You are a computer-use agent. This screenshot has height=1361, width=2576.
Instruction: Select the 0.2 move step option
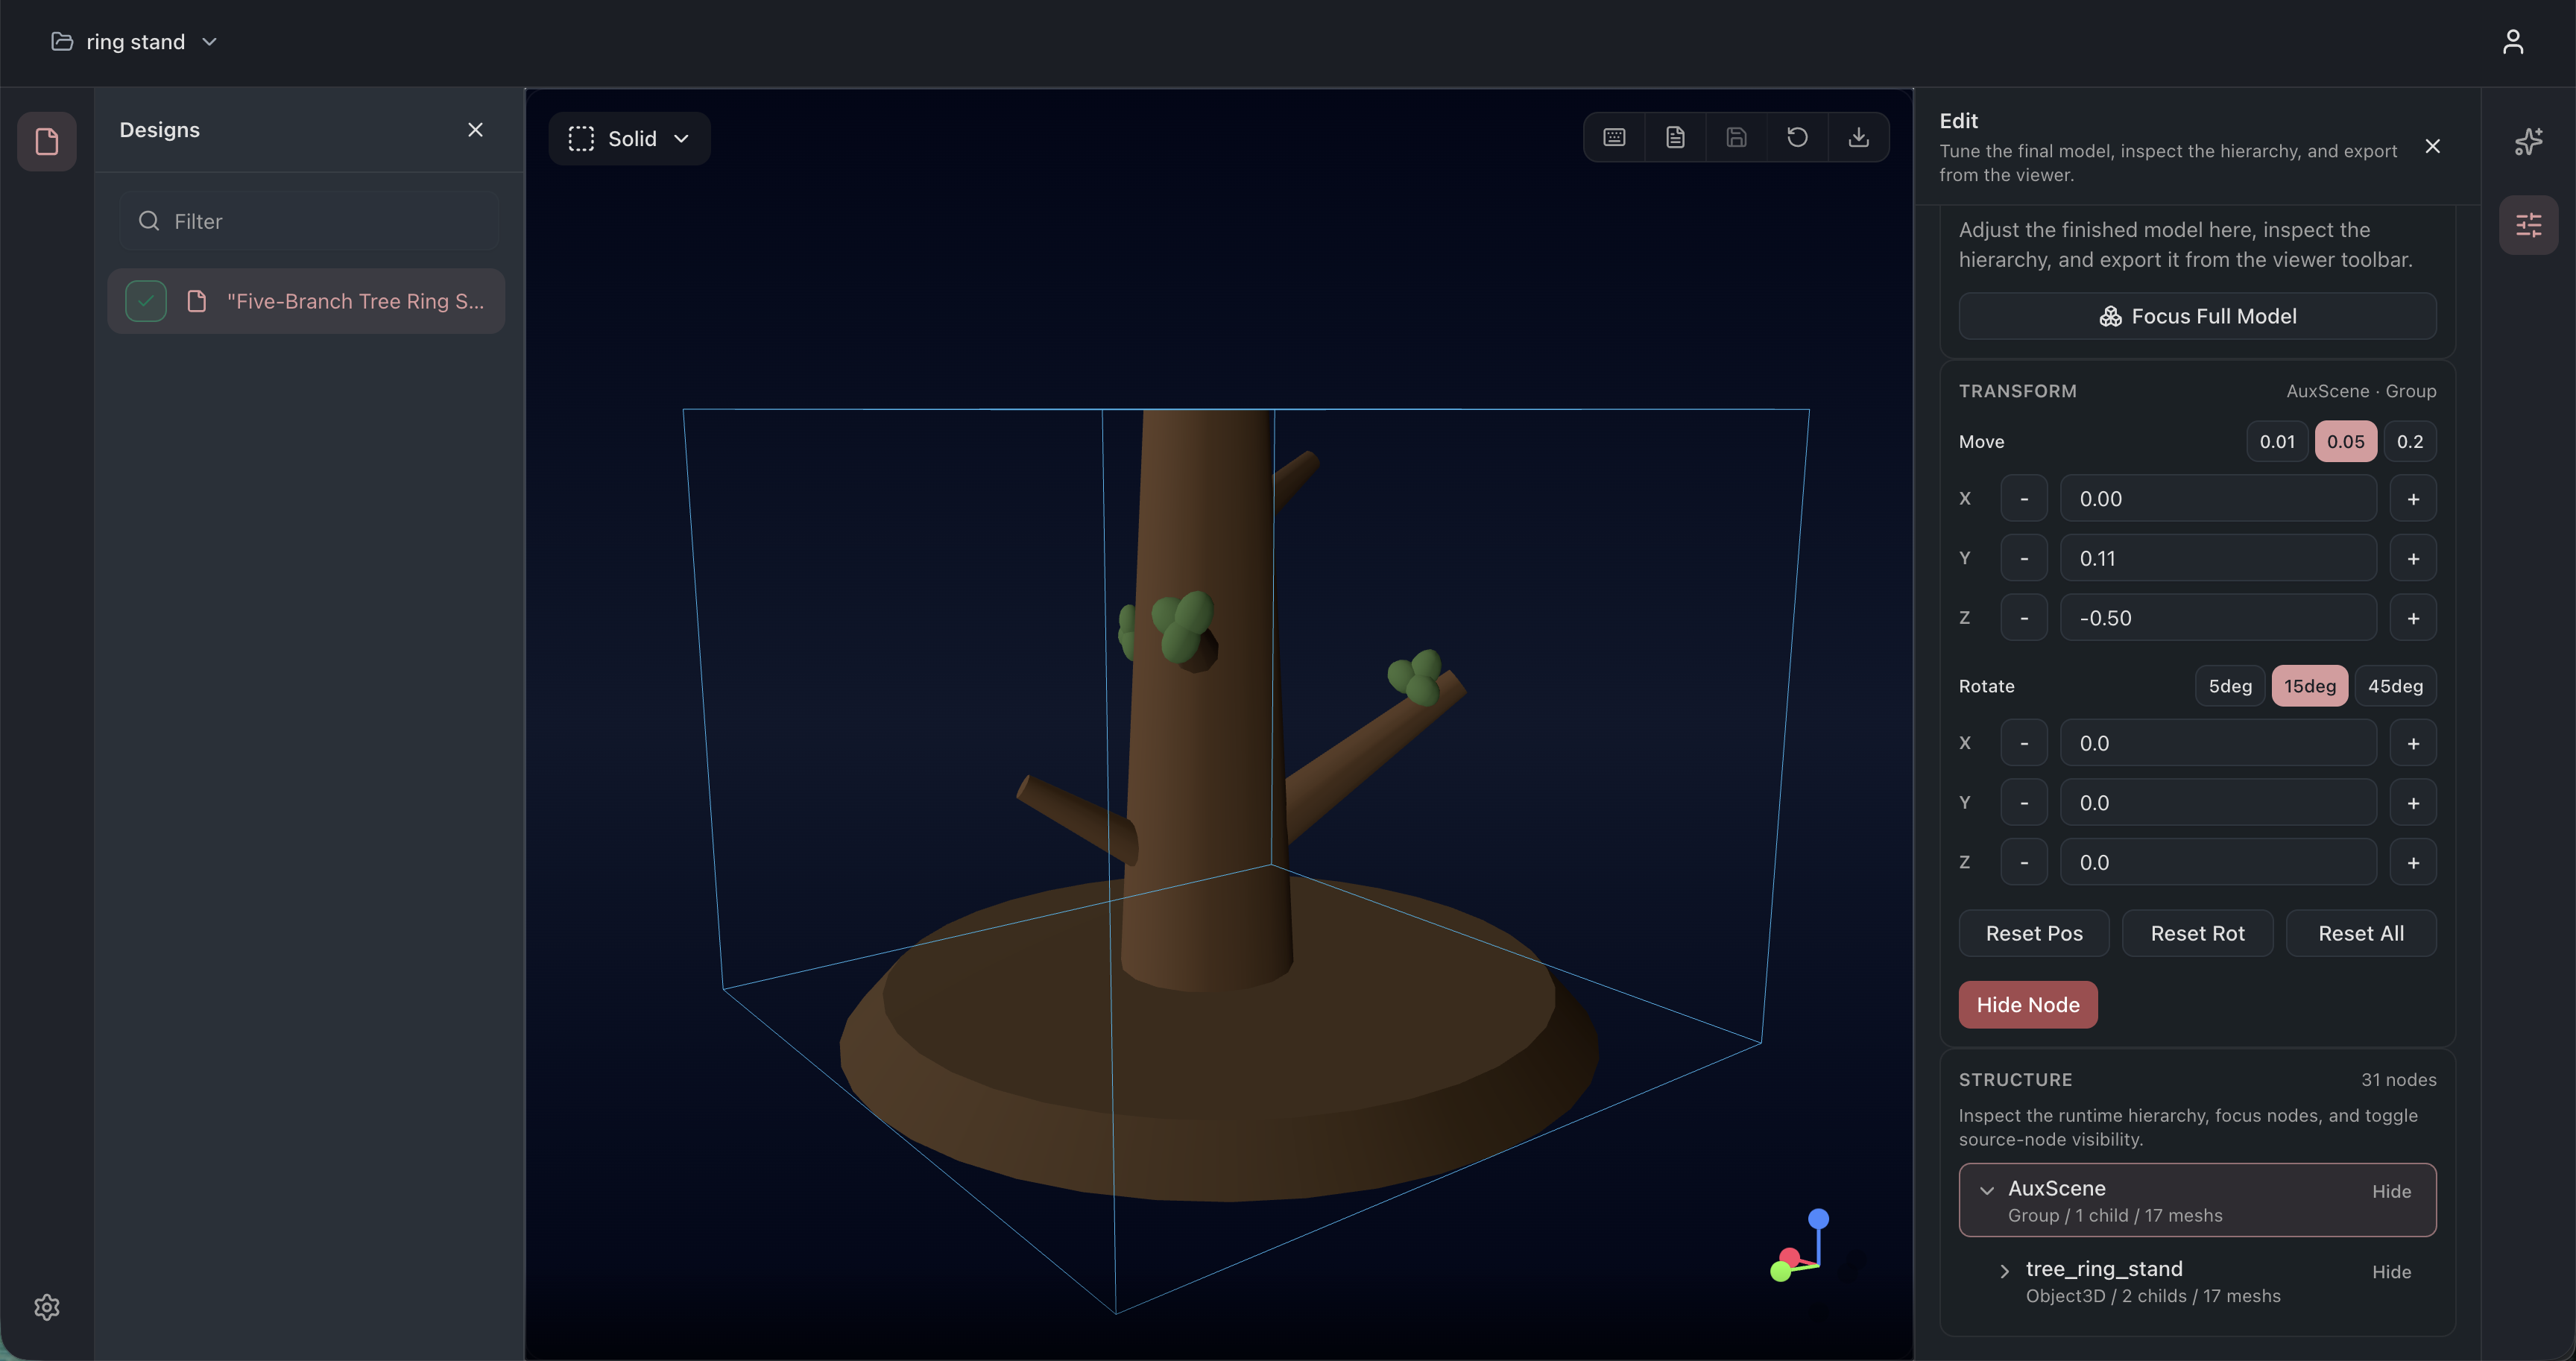pyautogui.click(x=2409, y=442)
